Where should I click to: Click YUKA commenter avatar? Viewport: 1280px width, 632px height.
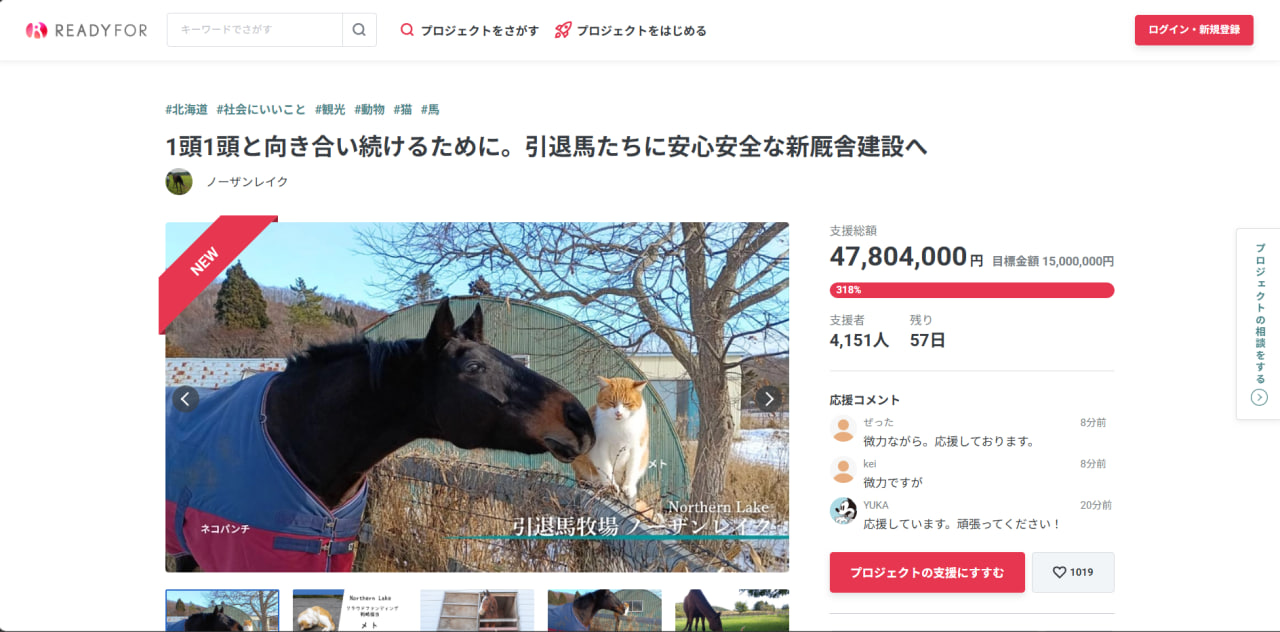pos(843,511)
